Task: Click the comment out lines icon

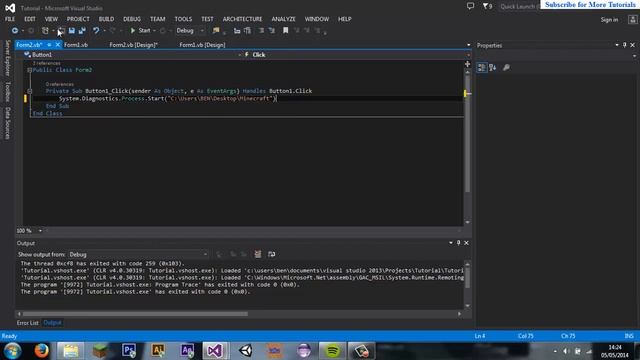Action: click(x=262, y=31)
